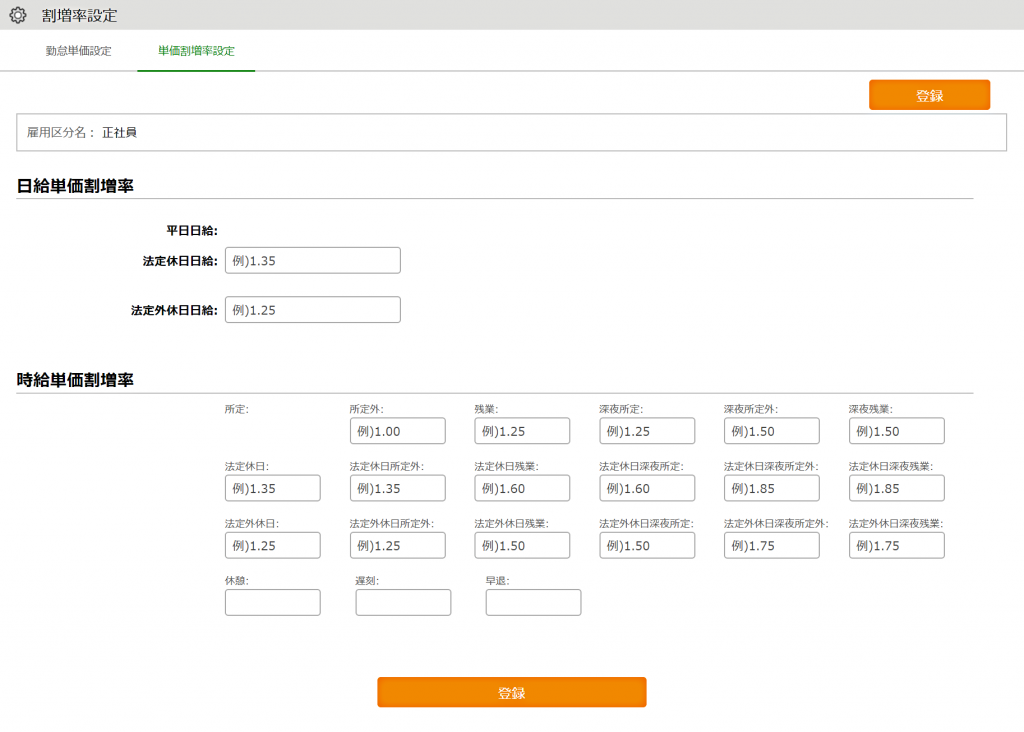Click the 残業 rate input field
Screen dimensions: 1024x732
click(522, 431)
